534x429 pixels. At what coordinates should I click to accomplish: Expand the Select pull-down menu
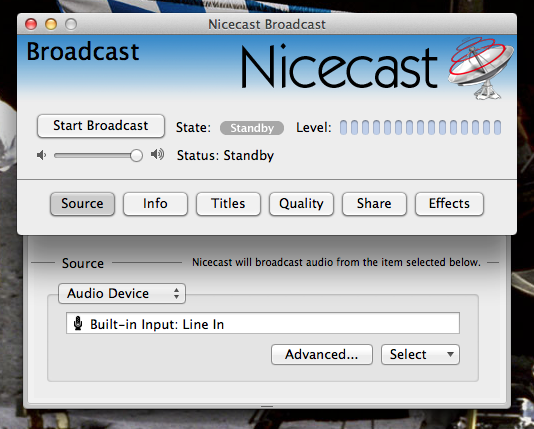(420, 354)
